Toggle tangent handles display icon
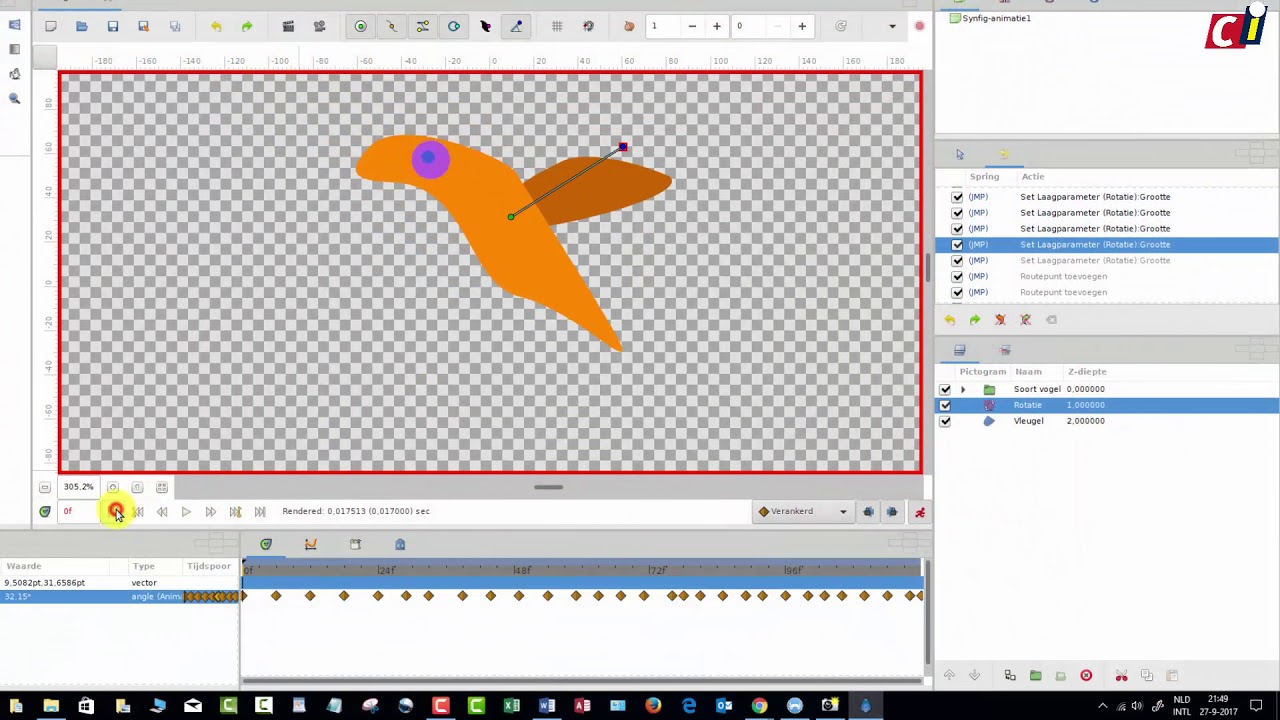This screenshot has width=1280, height=720. point(423,26)
